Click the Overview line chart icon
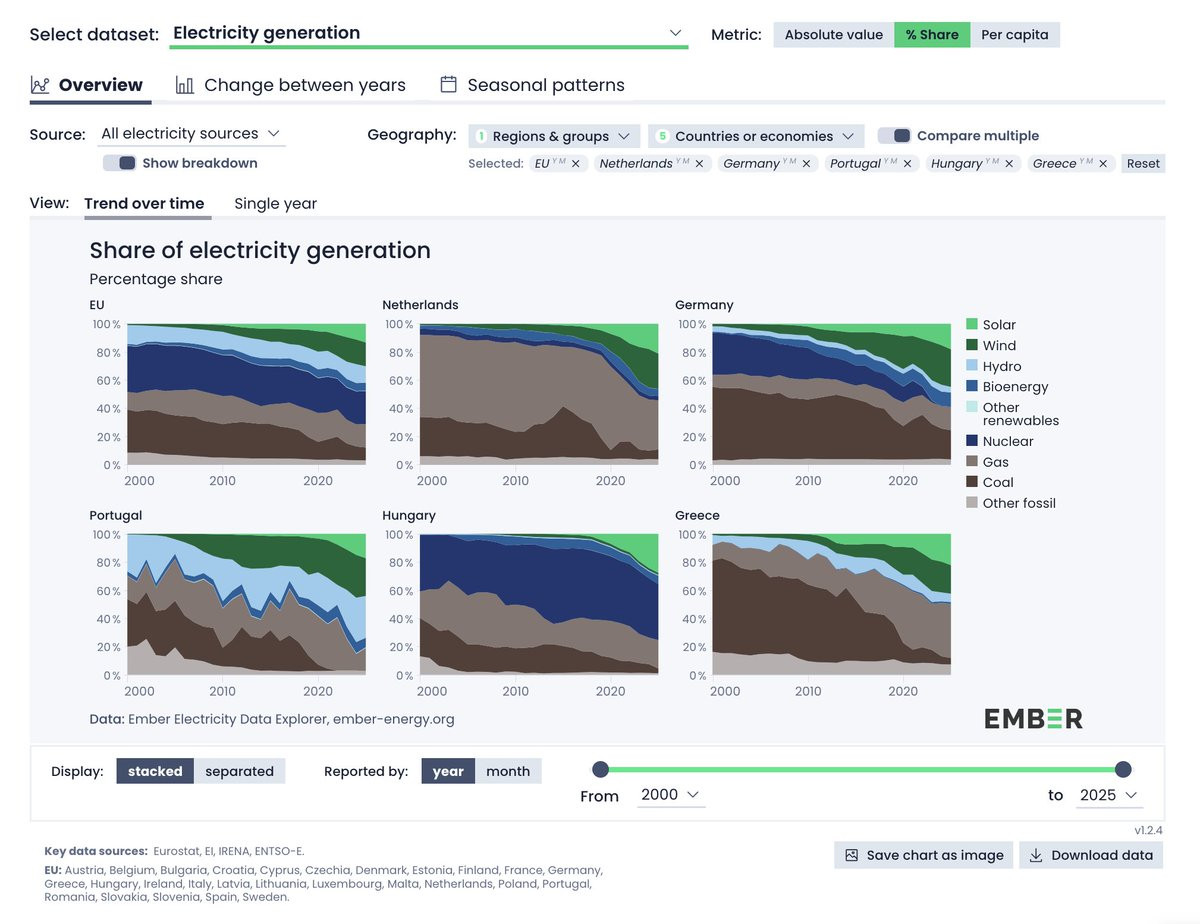Viewport: 1200px width, 924px height. pos(40,85)
